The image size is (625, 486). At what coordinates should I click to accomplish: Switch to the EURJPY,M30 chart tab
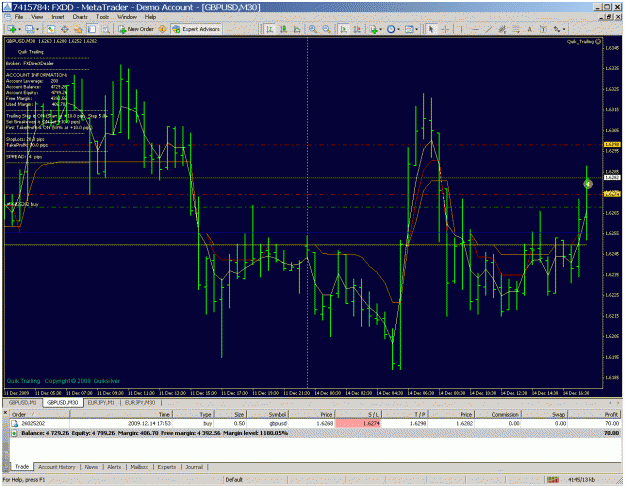click(140, 402)
